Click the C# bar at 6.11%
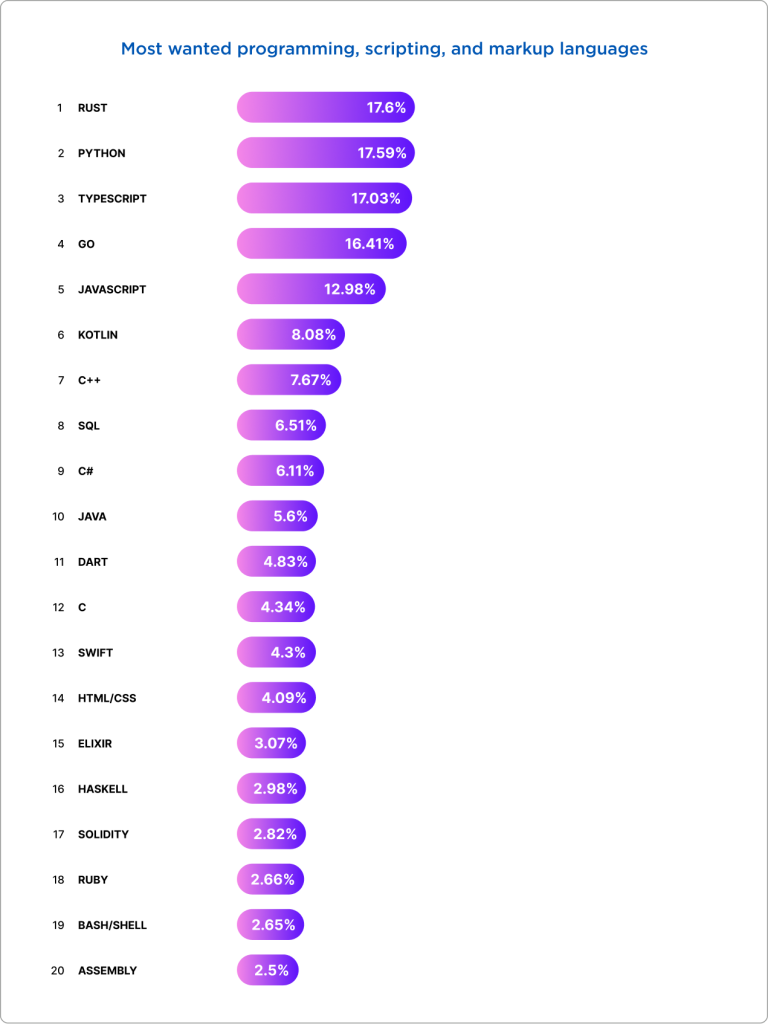The width and height of the screenshot is (768, 1024). (280, 470)
